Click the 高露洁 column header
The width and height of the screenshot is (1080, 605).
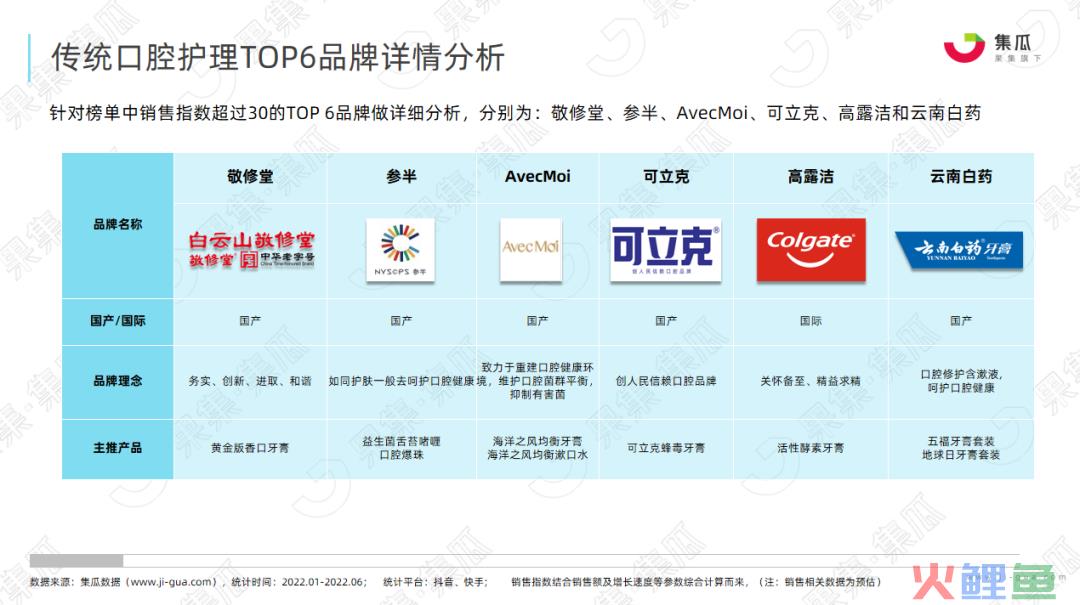[x=811, y=176]
